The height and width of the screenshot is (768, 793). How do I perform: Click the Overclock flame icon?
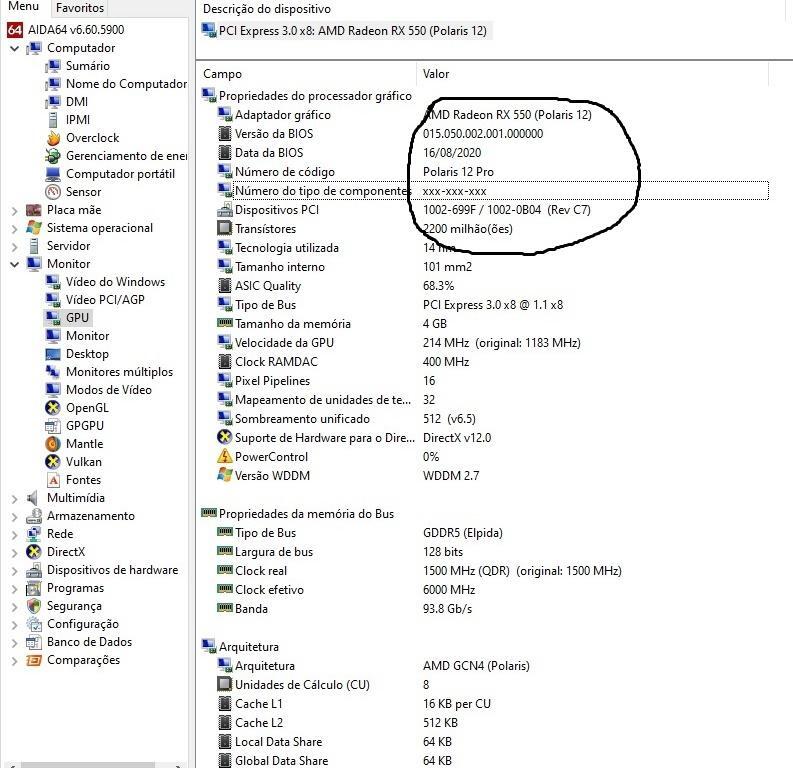pos(53,138)
